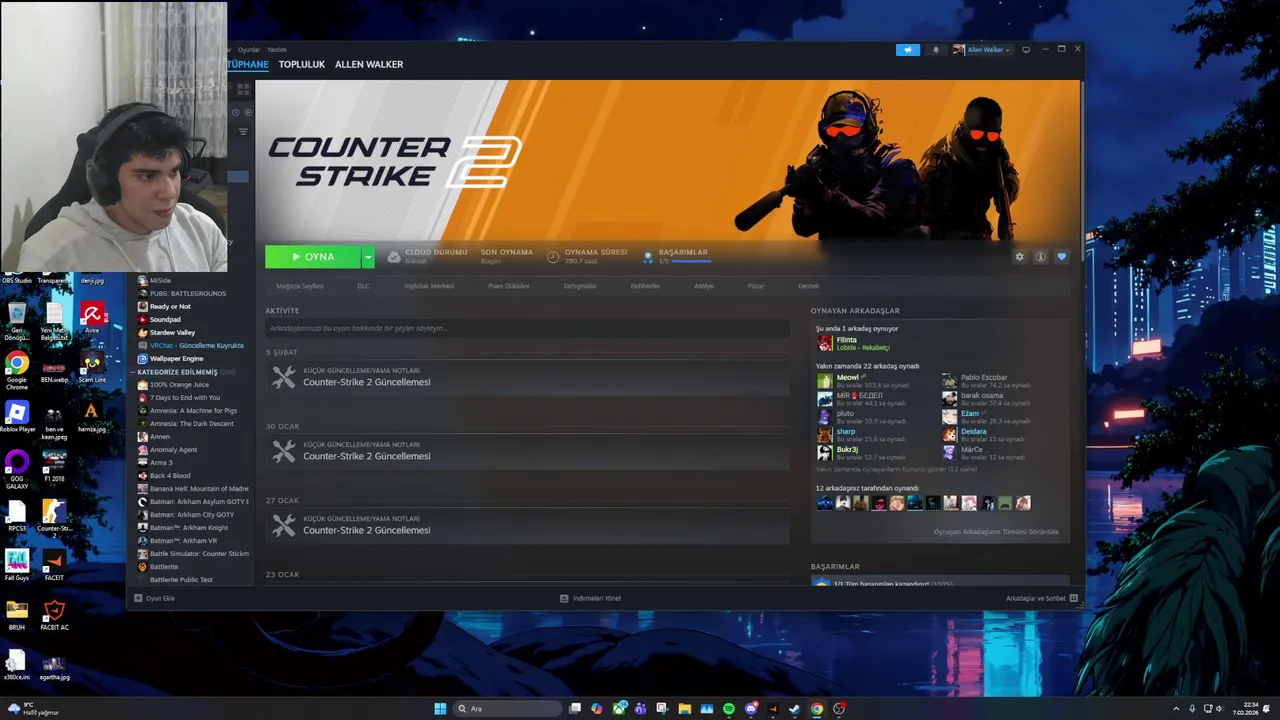1280x720 pixels.
Task: Click Oyun Ekle plus icon
Action: point(138,598)
